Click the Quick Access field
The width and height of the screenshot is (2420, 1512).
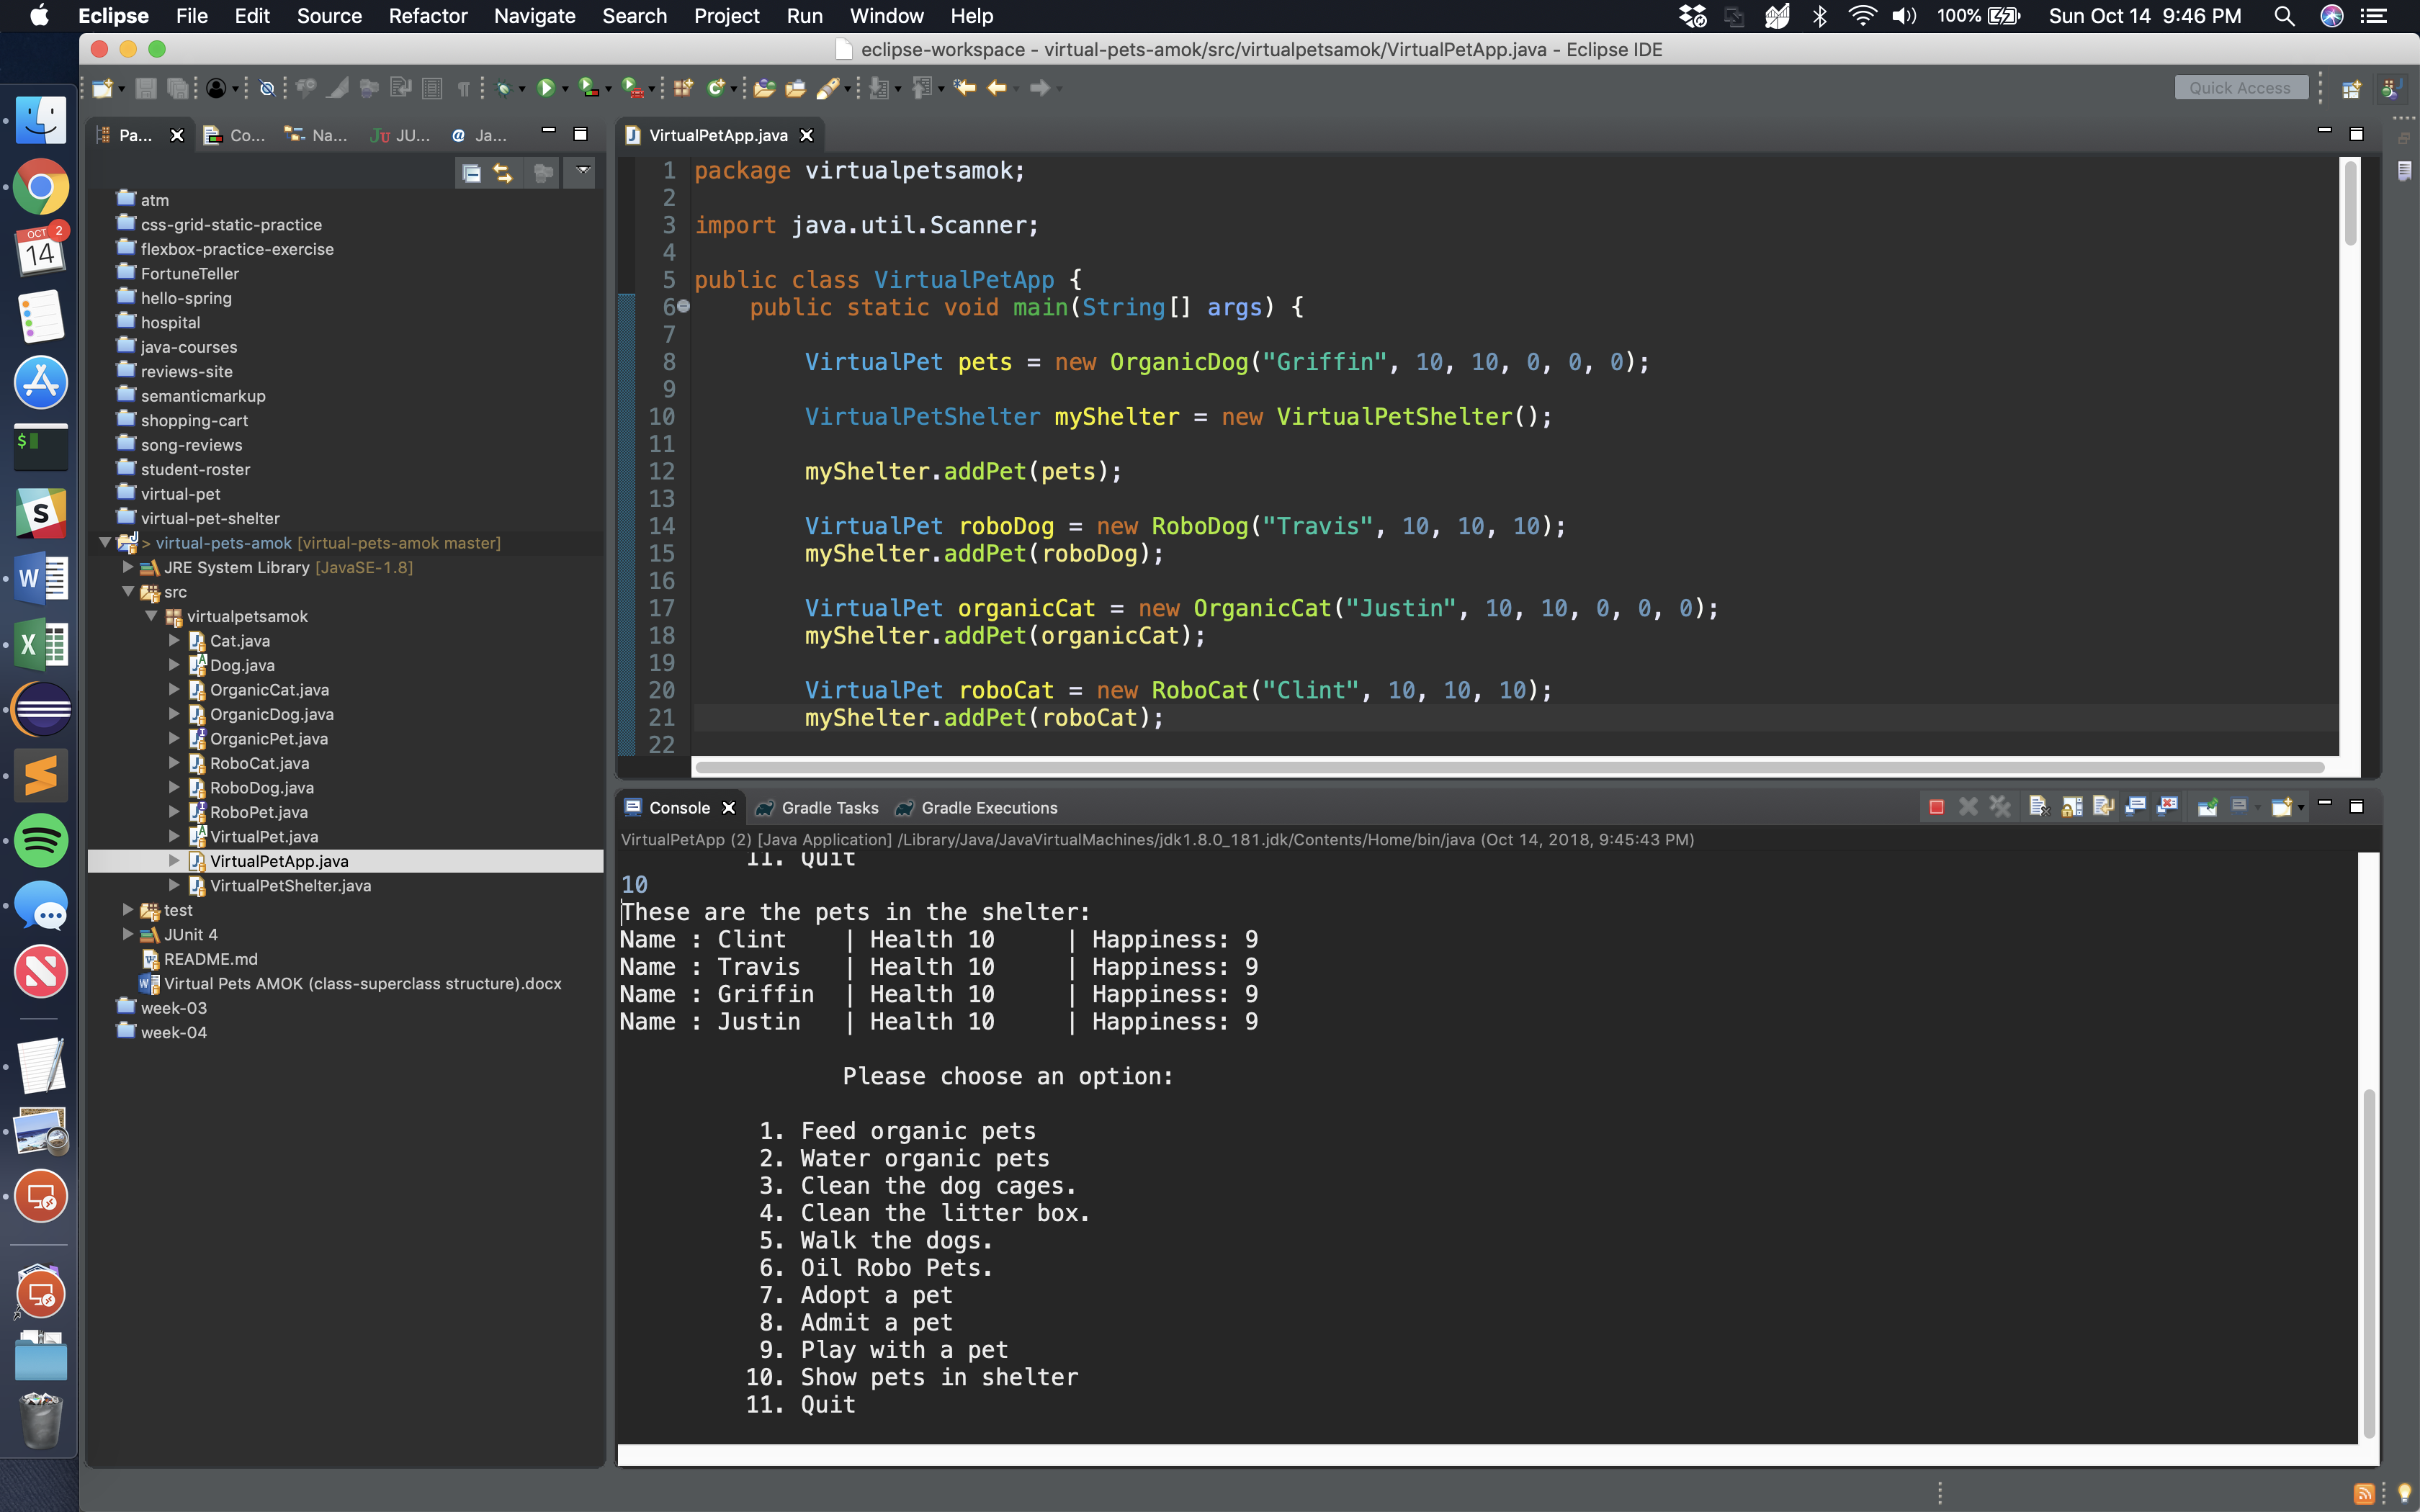click(x=2241, y=88)
